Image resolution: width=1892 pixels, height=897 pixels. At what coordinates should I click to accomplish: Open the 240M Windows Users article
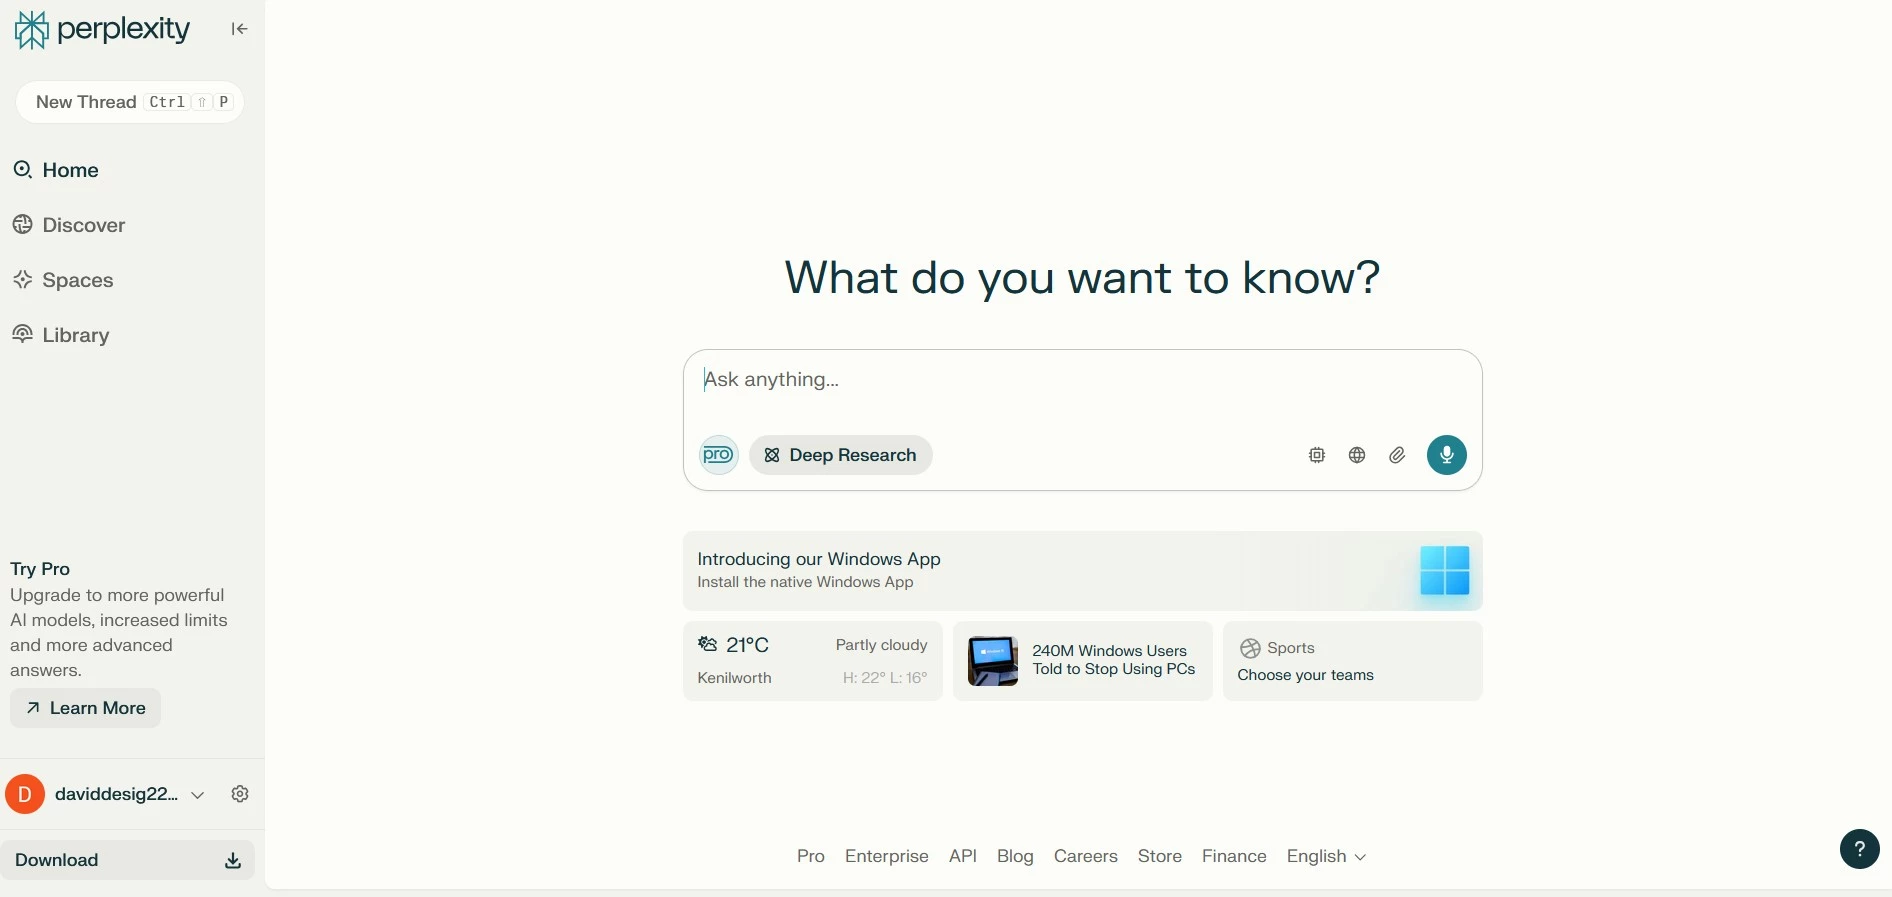1083,661
